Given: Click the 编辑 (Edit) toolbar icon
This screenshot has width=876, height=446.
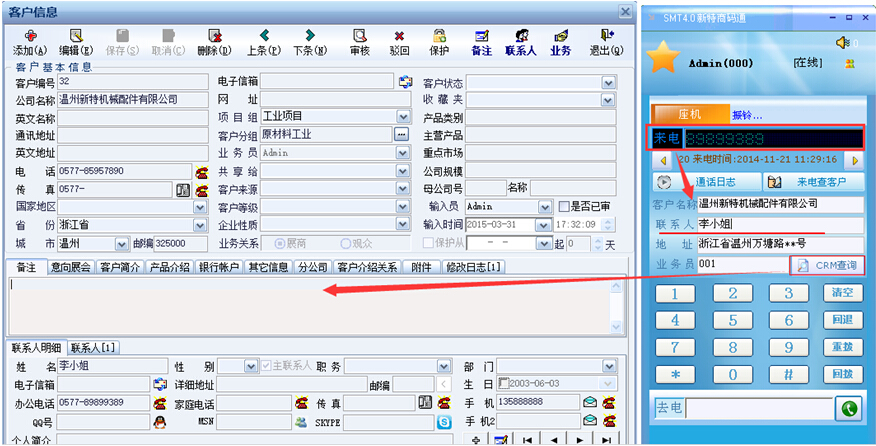Looking at the screenshot, I should coord(76,35).
